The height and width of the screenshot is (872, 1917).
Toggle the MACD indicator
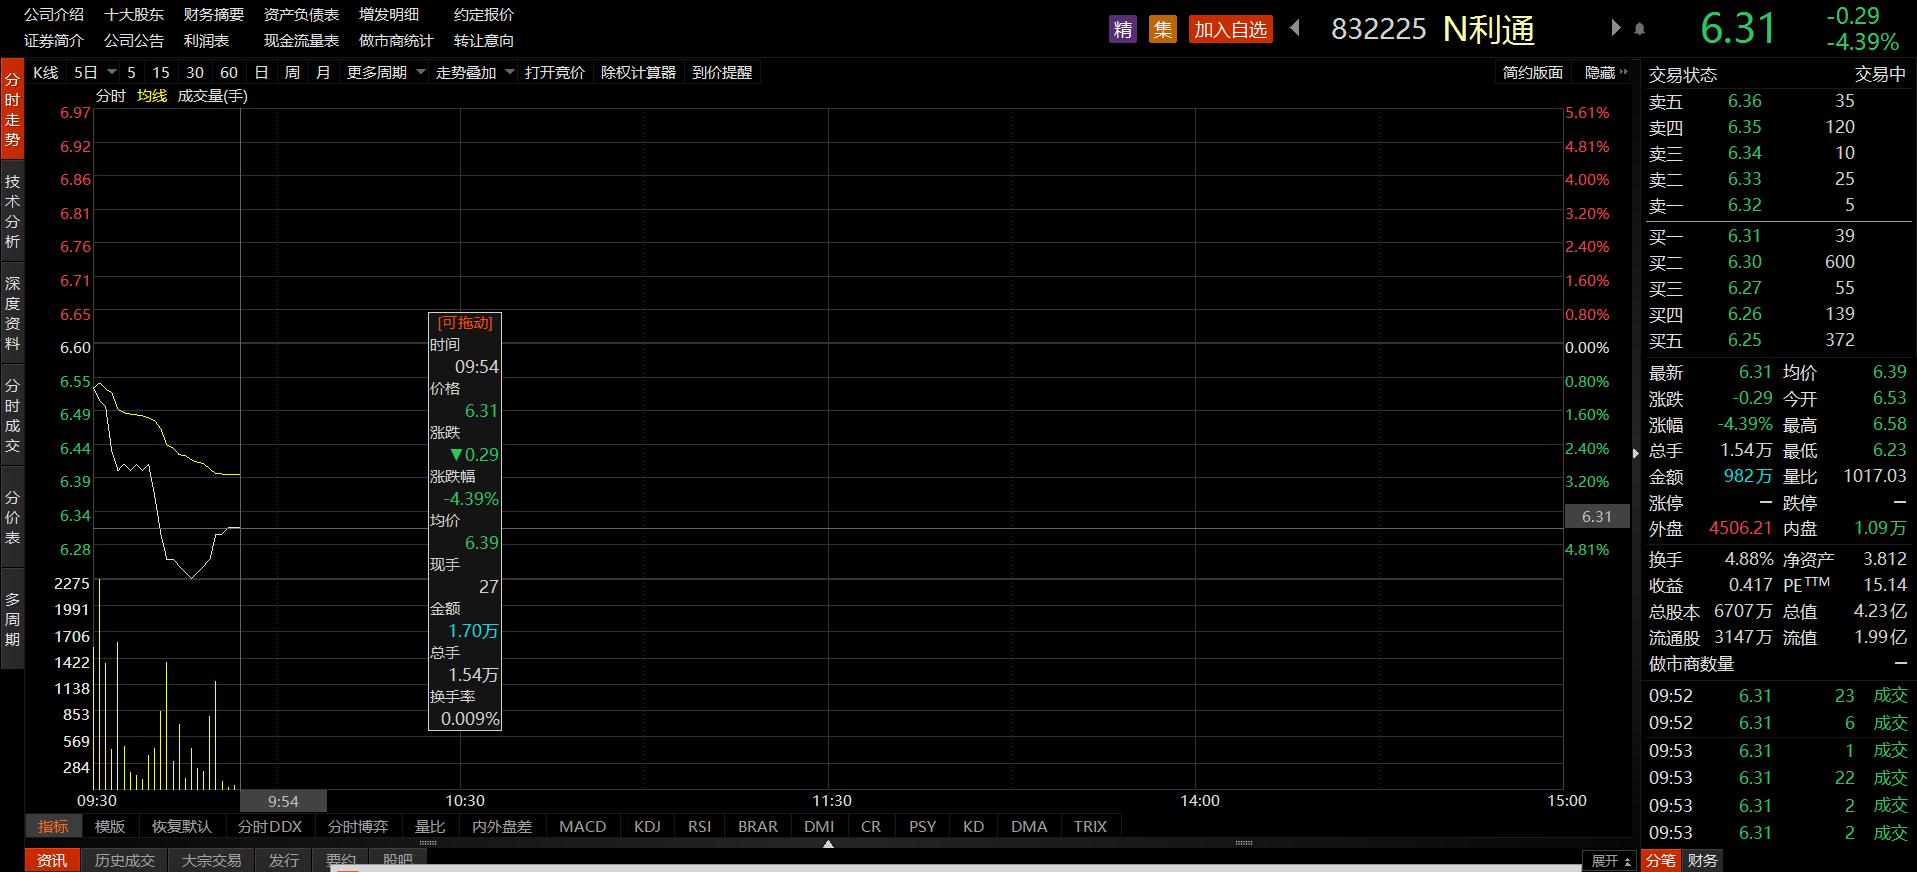point(583,826)
